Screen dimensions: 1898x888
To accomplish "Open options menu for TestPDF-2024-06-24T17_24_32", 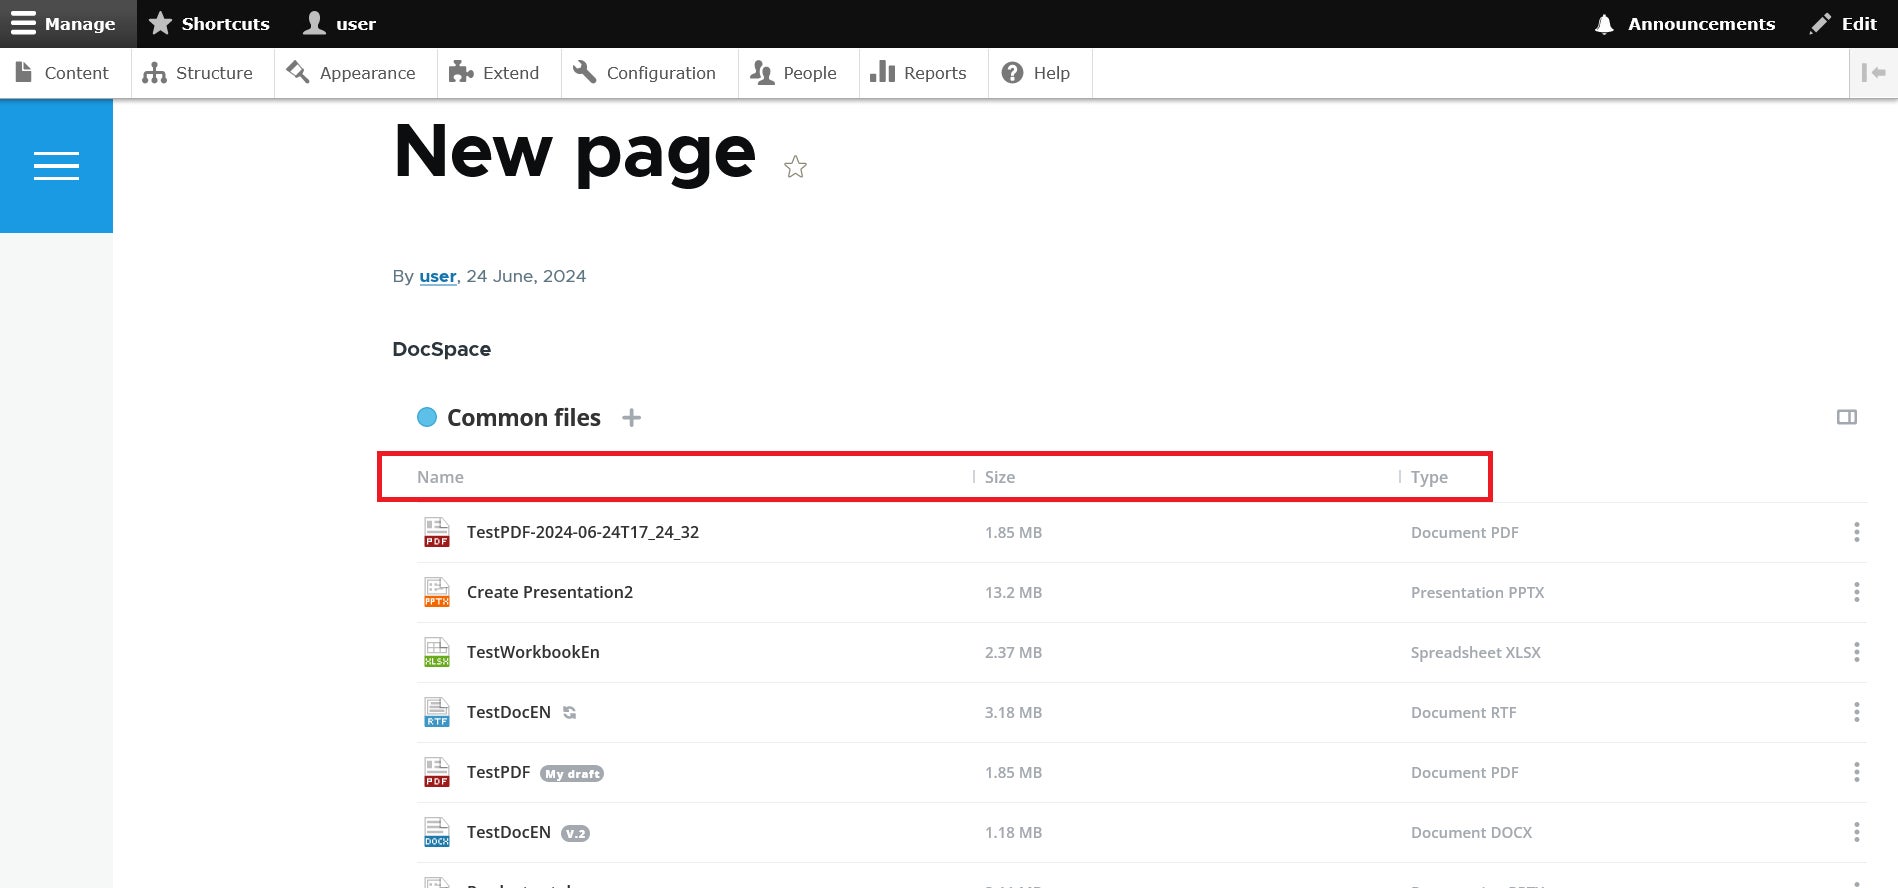I will (1857, 532).
